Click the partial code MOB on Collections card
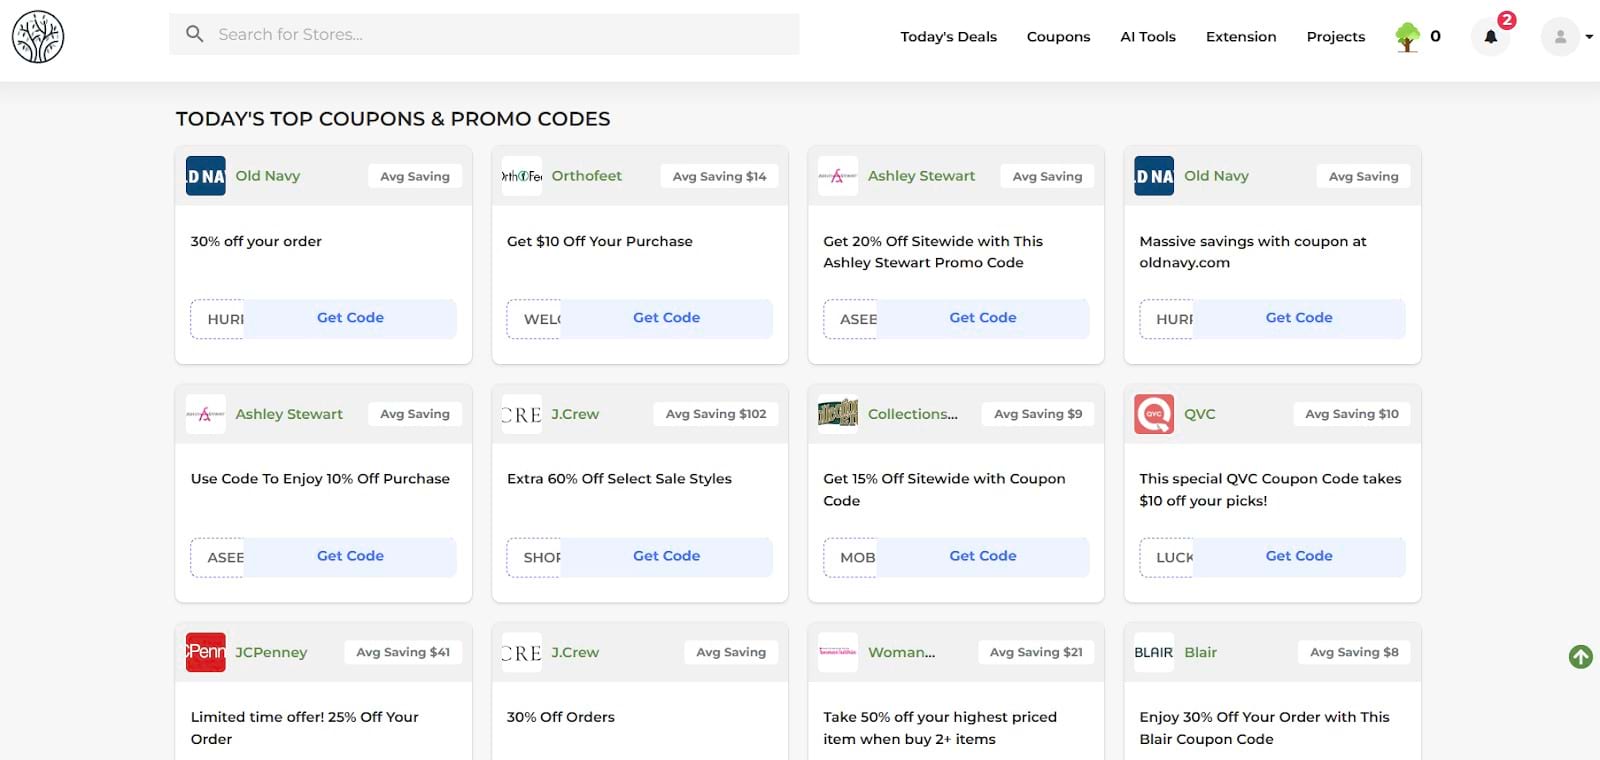 click(851, 557)
